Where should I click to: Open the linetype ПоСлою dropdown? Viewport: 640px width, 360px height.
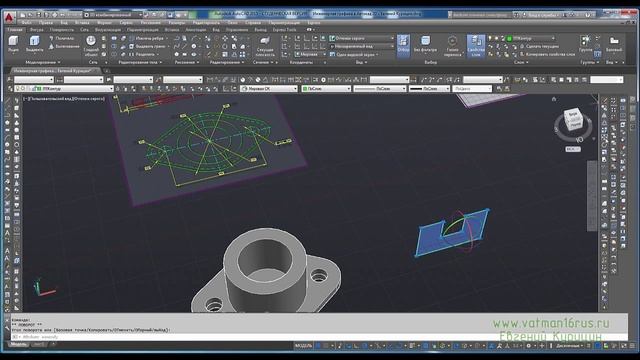pos(380,89)
